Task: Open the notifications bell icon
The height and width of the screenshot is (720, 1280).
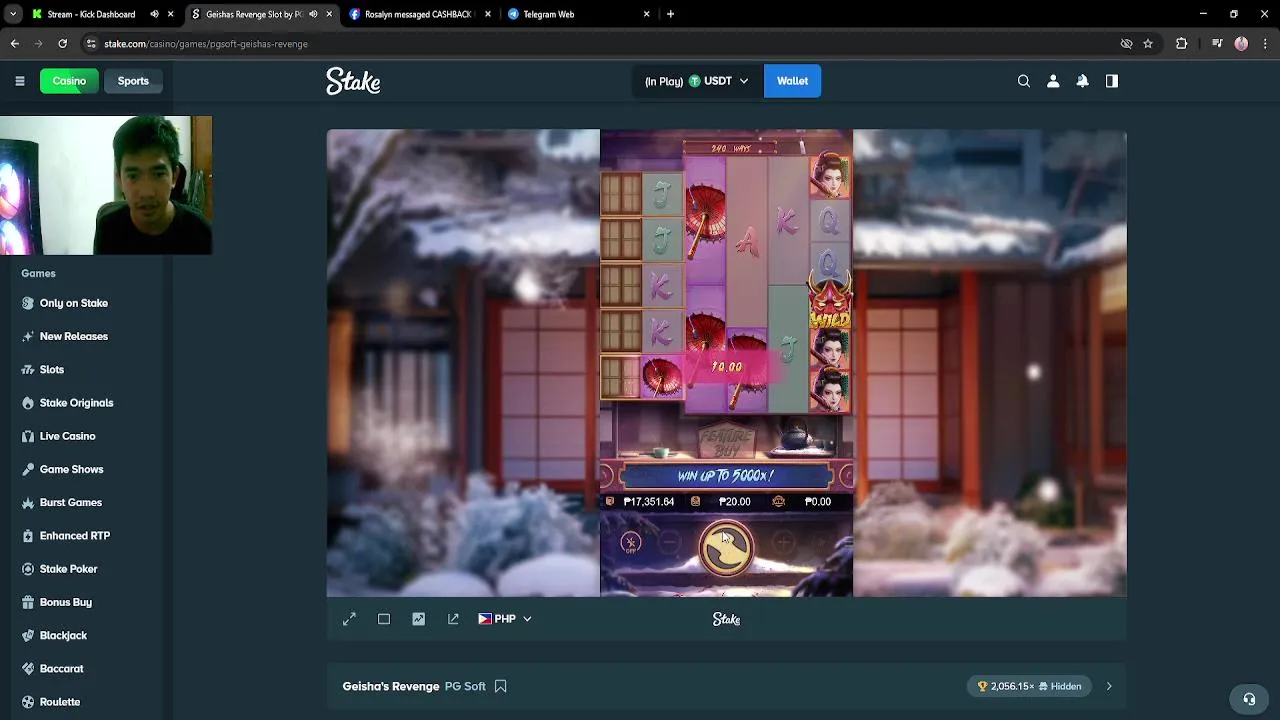Action: click(x=1082, y=81)
